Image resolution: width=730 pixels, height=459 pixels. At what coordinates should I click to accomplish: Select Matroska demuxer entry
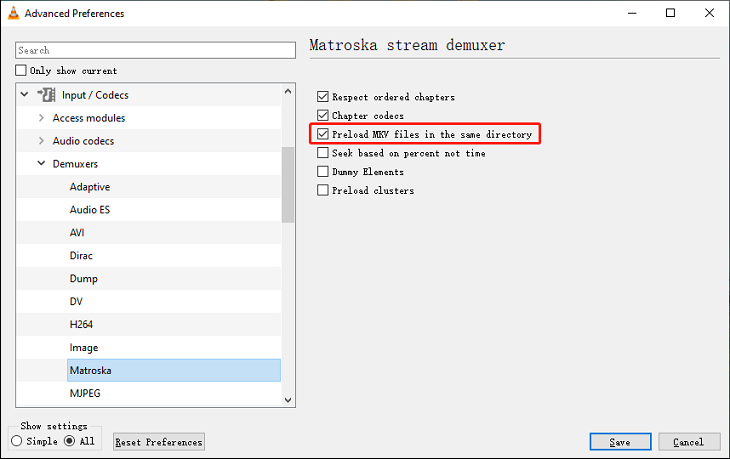tap(174, 370)
